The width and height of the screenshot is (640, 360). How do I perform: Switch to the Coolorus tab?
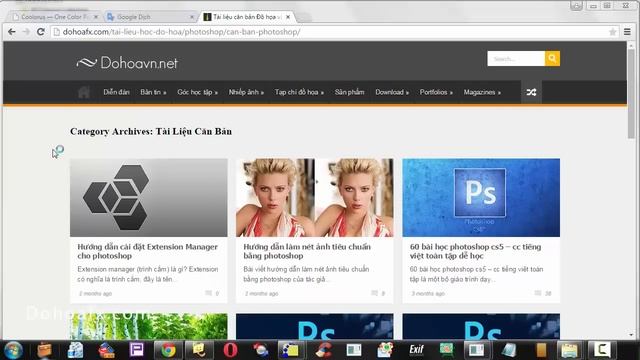point(53,17)
